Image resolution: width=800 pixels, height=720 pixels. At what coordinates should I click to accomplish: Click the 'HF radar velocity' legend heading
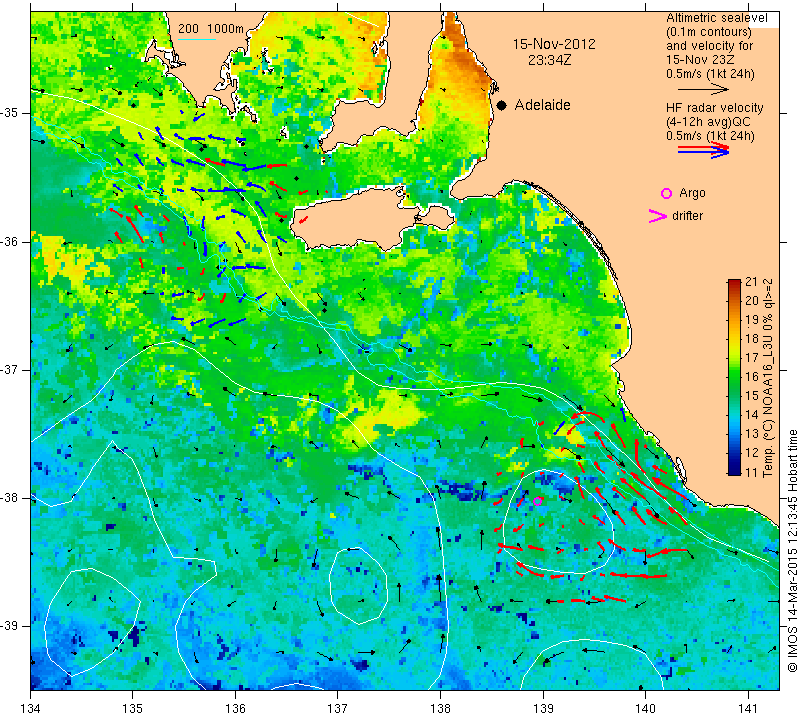714,108
